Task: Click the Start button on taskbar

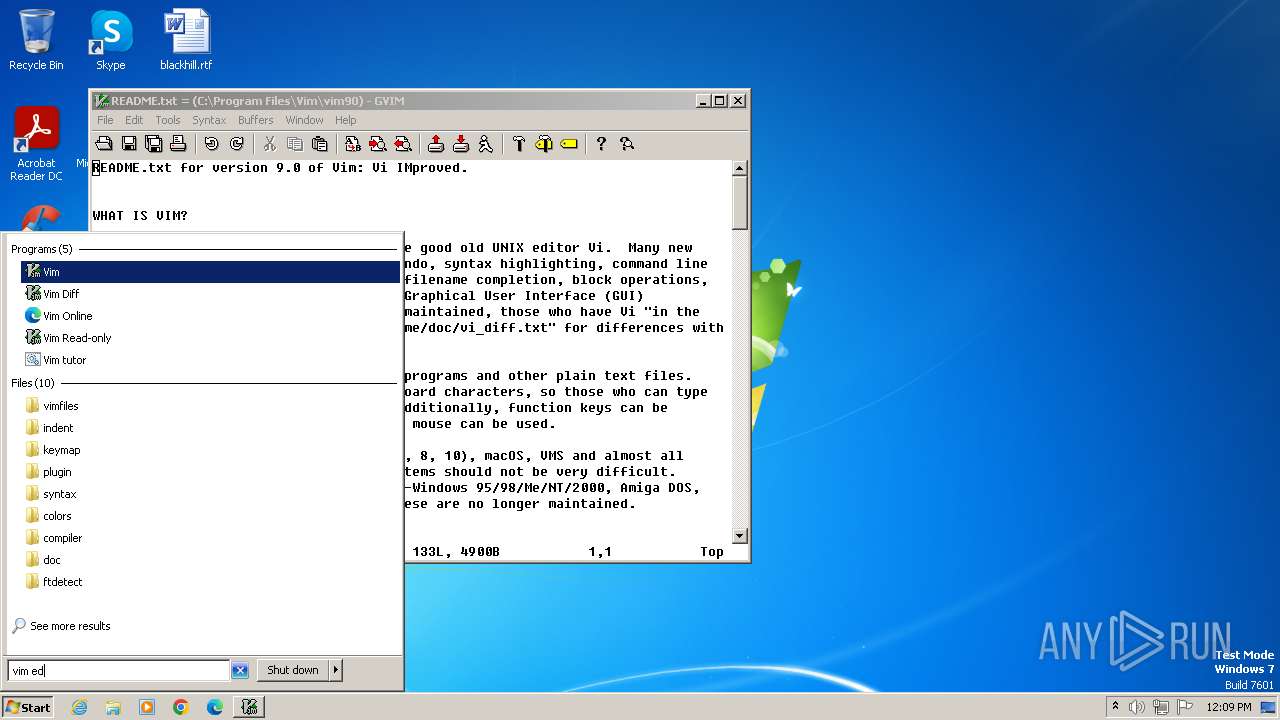Action: point(28,707)
